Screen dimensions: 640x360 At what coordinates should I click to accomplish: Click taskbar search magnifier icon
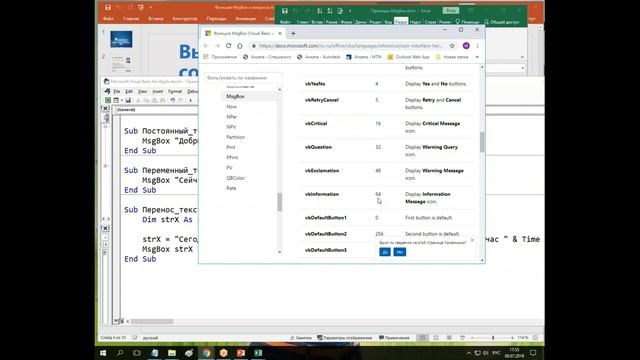(120, 353)
